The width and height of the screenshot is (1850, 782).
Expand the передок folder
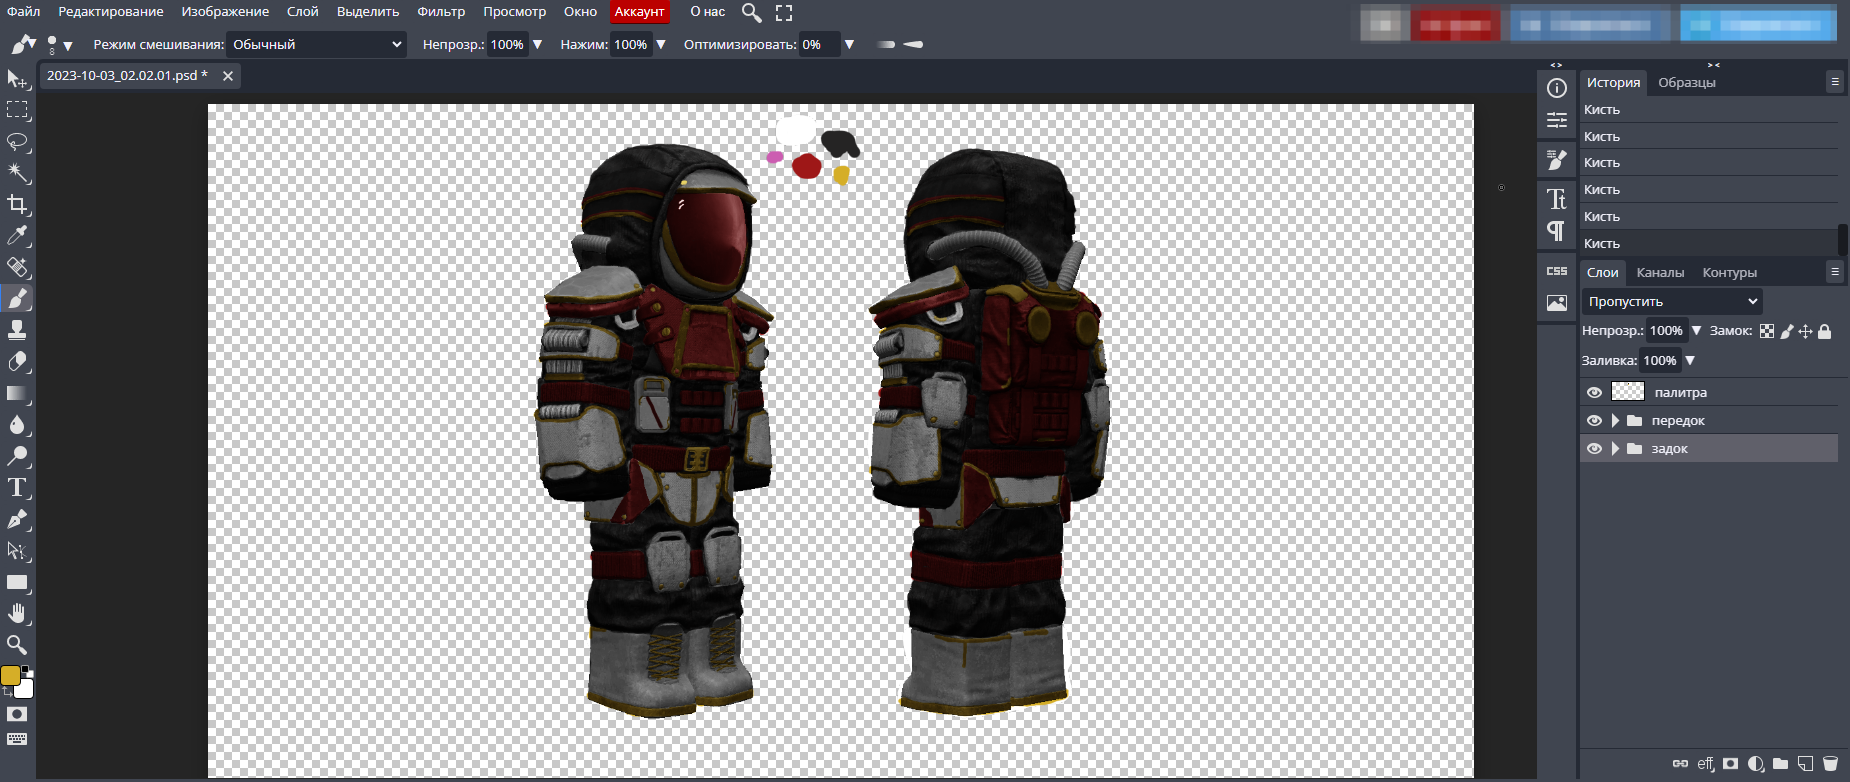click(1615, 420)
